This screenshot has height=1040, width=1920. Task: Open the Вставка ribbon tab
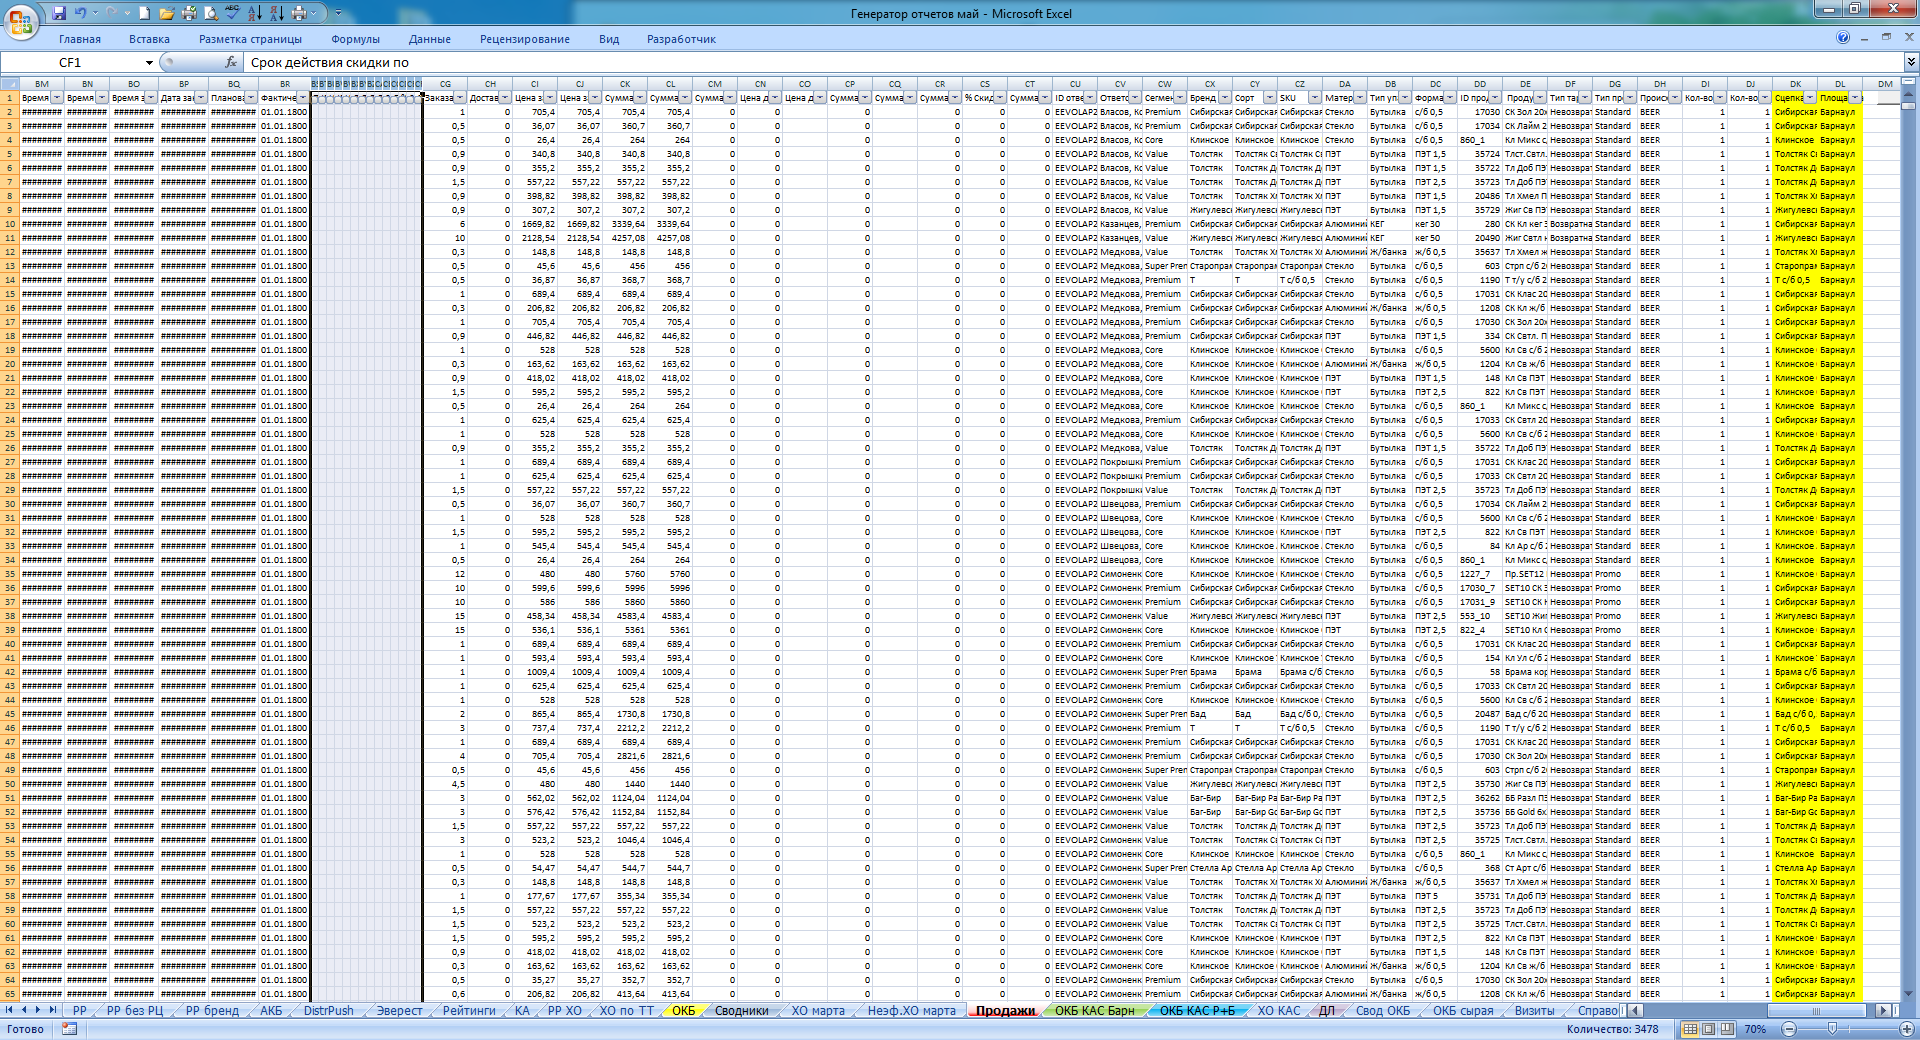[x=149, y=39]
